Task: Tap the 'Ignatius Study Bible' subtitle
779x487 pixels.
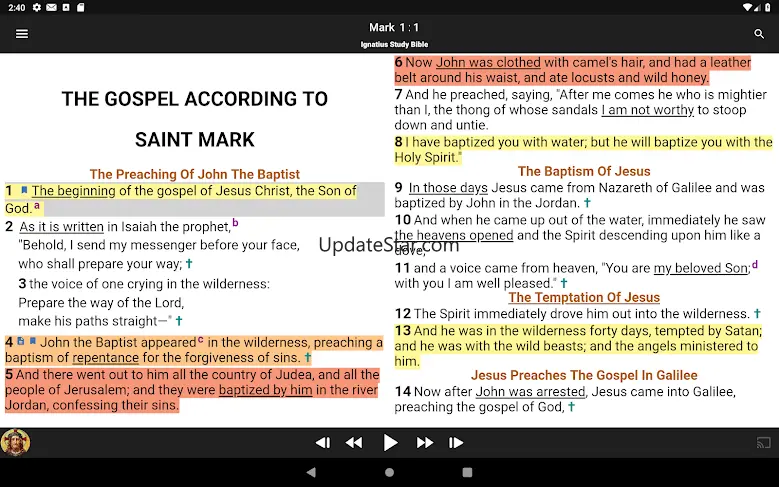Action: 394,44
